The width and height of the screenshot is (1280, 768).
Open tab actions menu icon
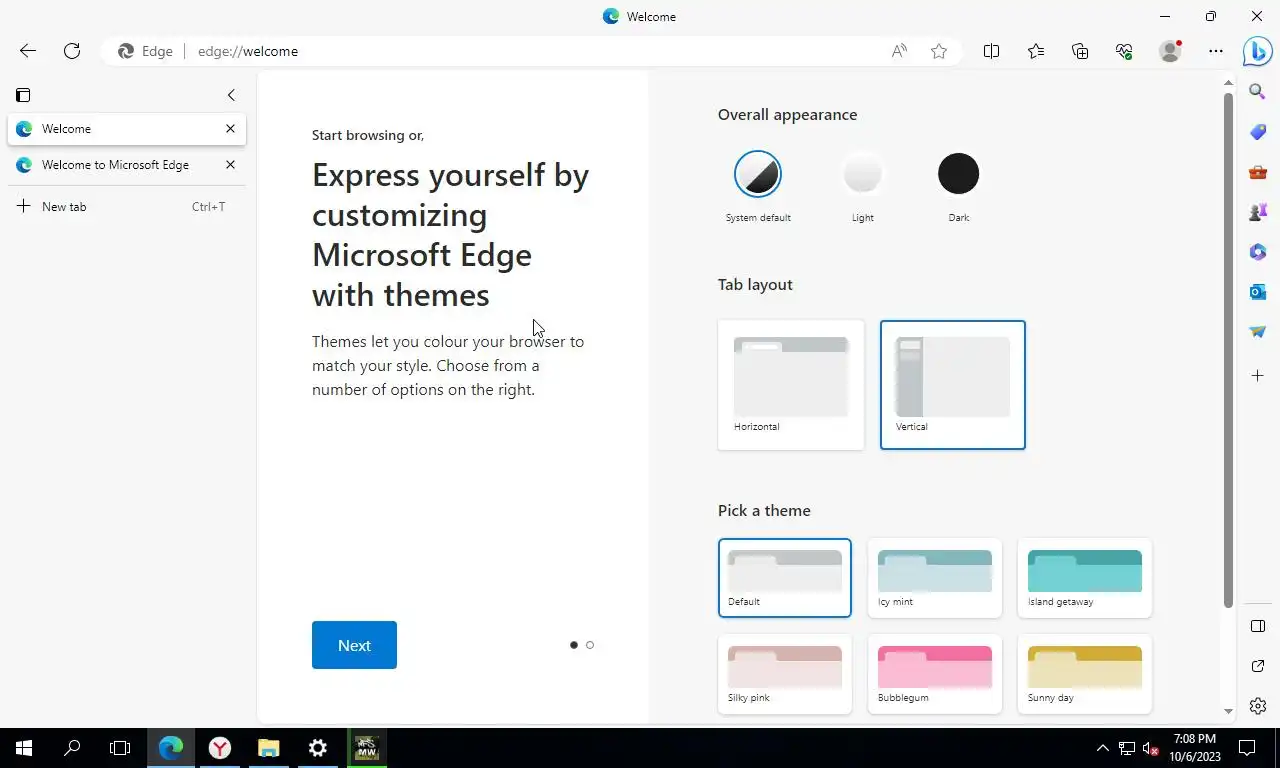coord(23,95)
